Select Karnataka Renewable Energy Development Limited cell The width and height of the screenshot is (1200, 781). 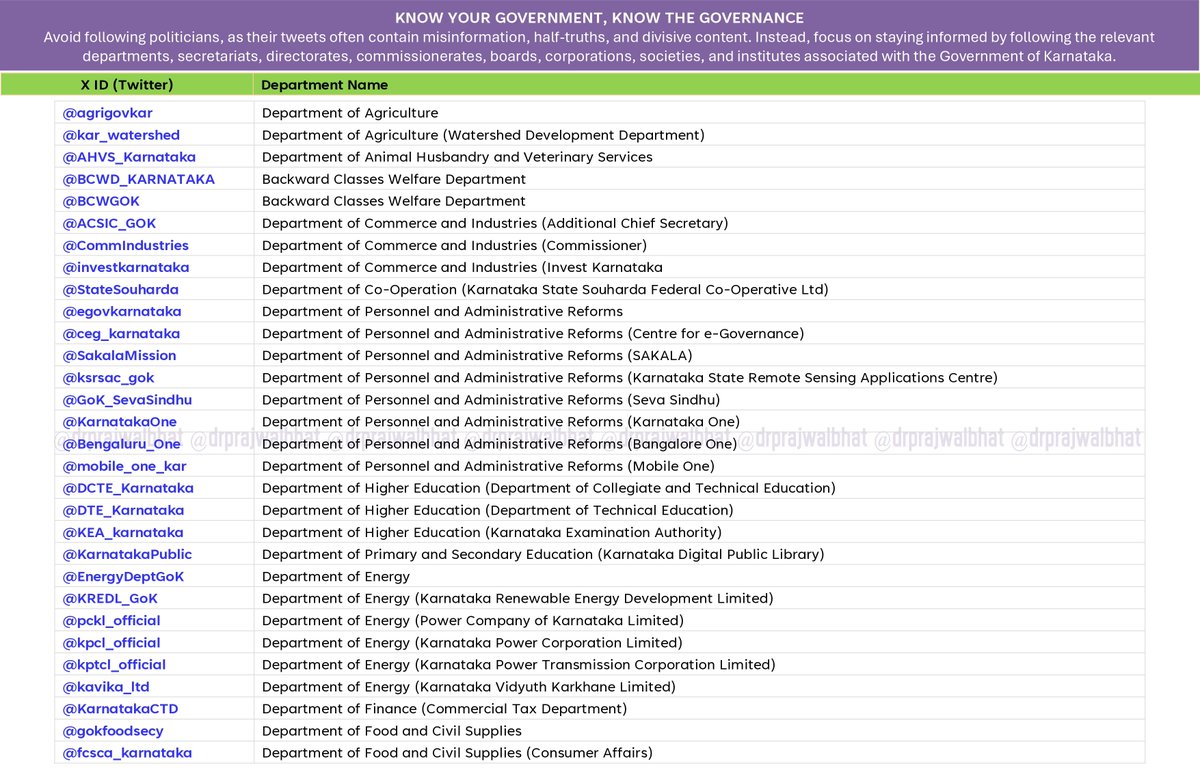pos(699,598)
